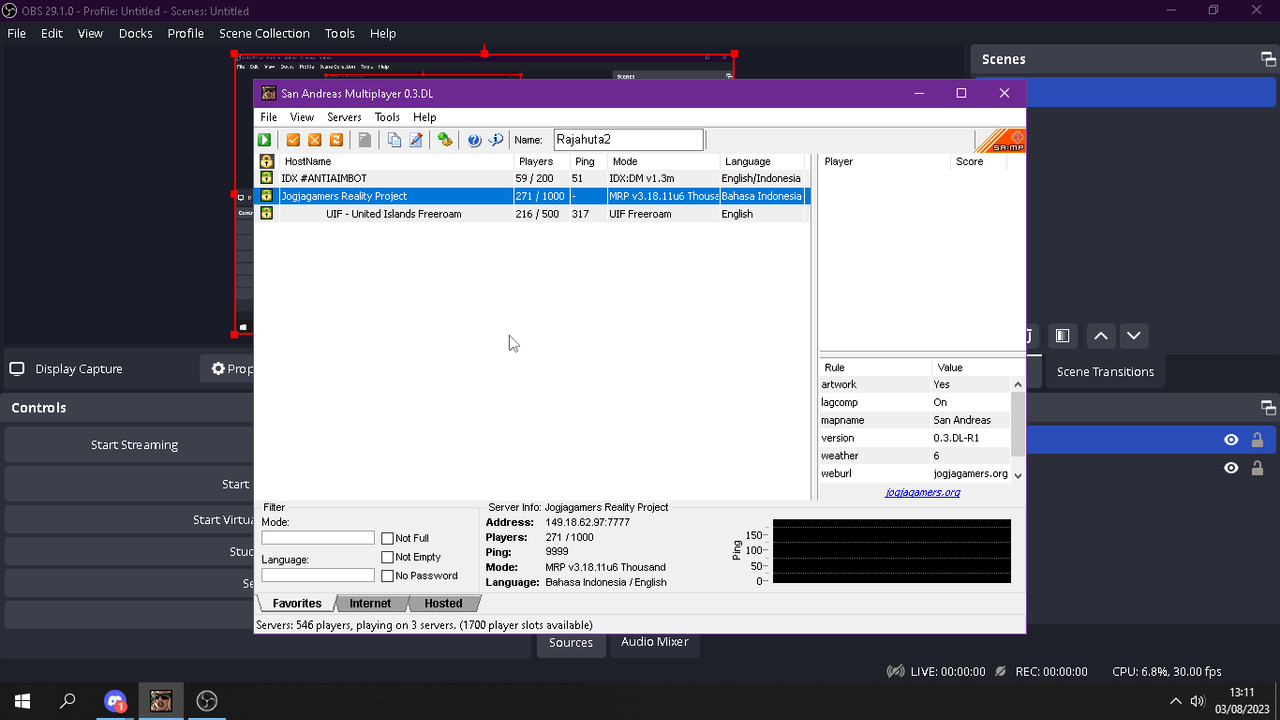This screenshot has width=1280, height=720.
Task: Open the Docks menu in OBS
Action: pyautogui.click(x=135, y=33)
